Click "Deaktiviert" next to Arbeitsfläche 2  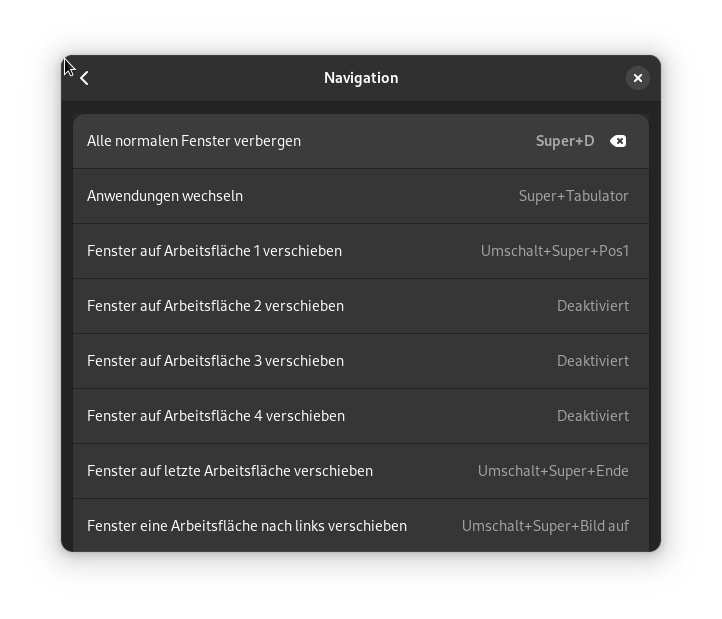[x=592, y=306]
